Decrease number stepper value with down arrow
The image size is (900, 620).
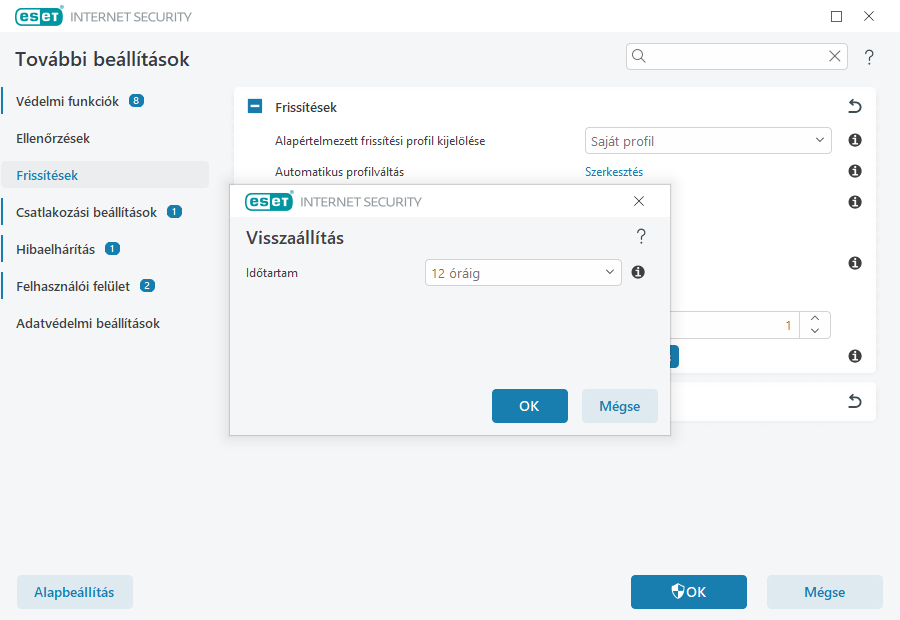click(814, 331)
